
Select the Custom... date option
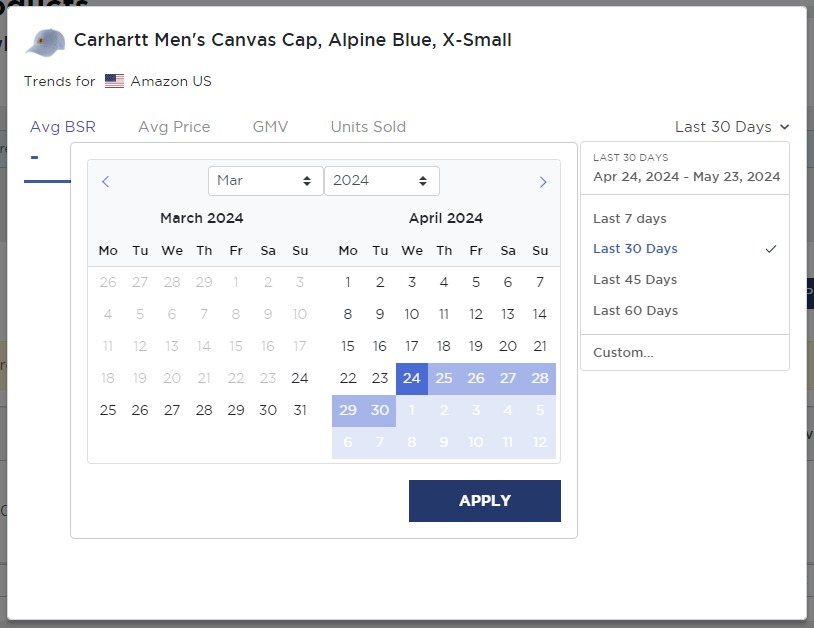click(622, 352)
